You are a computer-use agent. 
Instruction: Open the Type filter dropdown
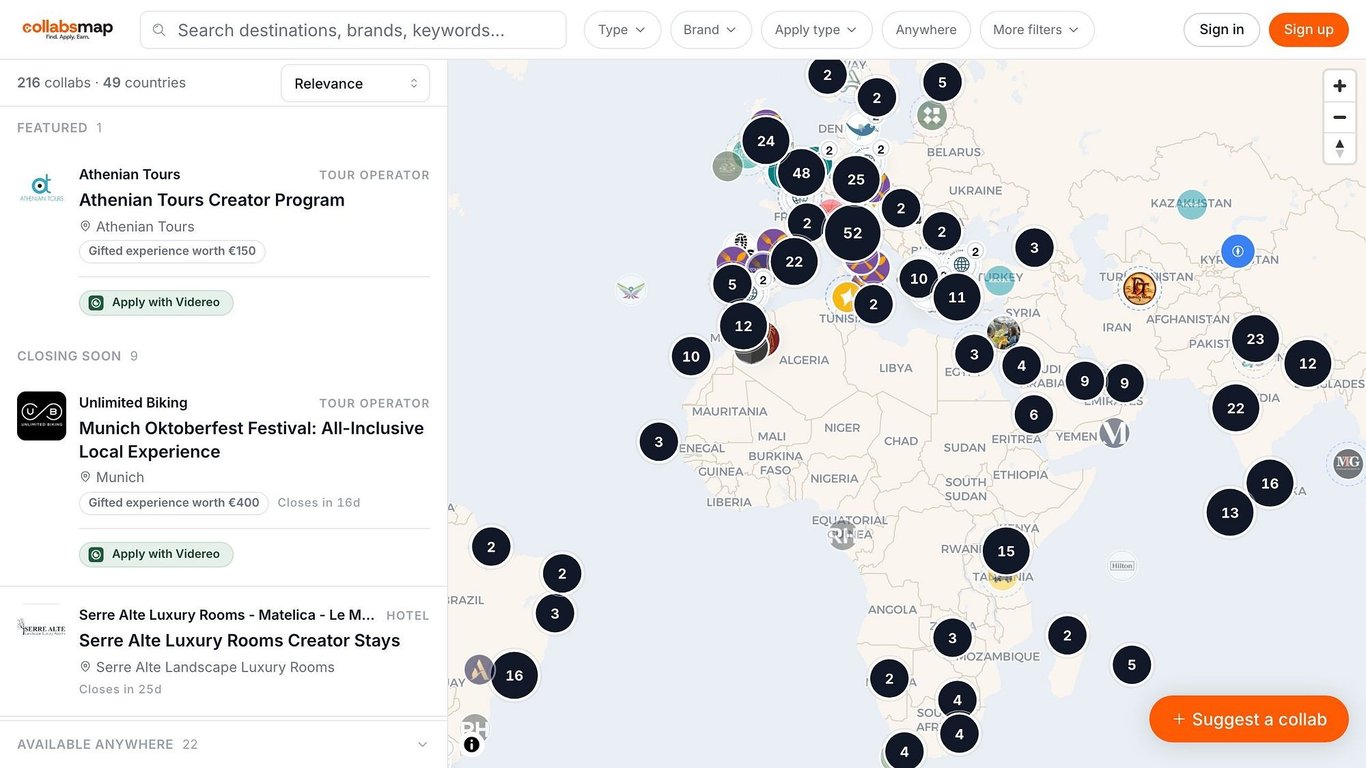click(x=622, y=30)
